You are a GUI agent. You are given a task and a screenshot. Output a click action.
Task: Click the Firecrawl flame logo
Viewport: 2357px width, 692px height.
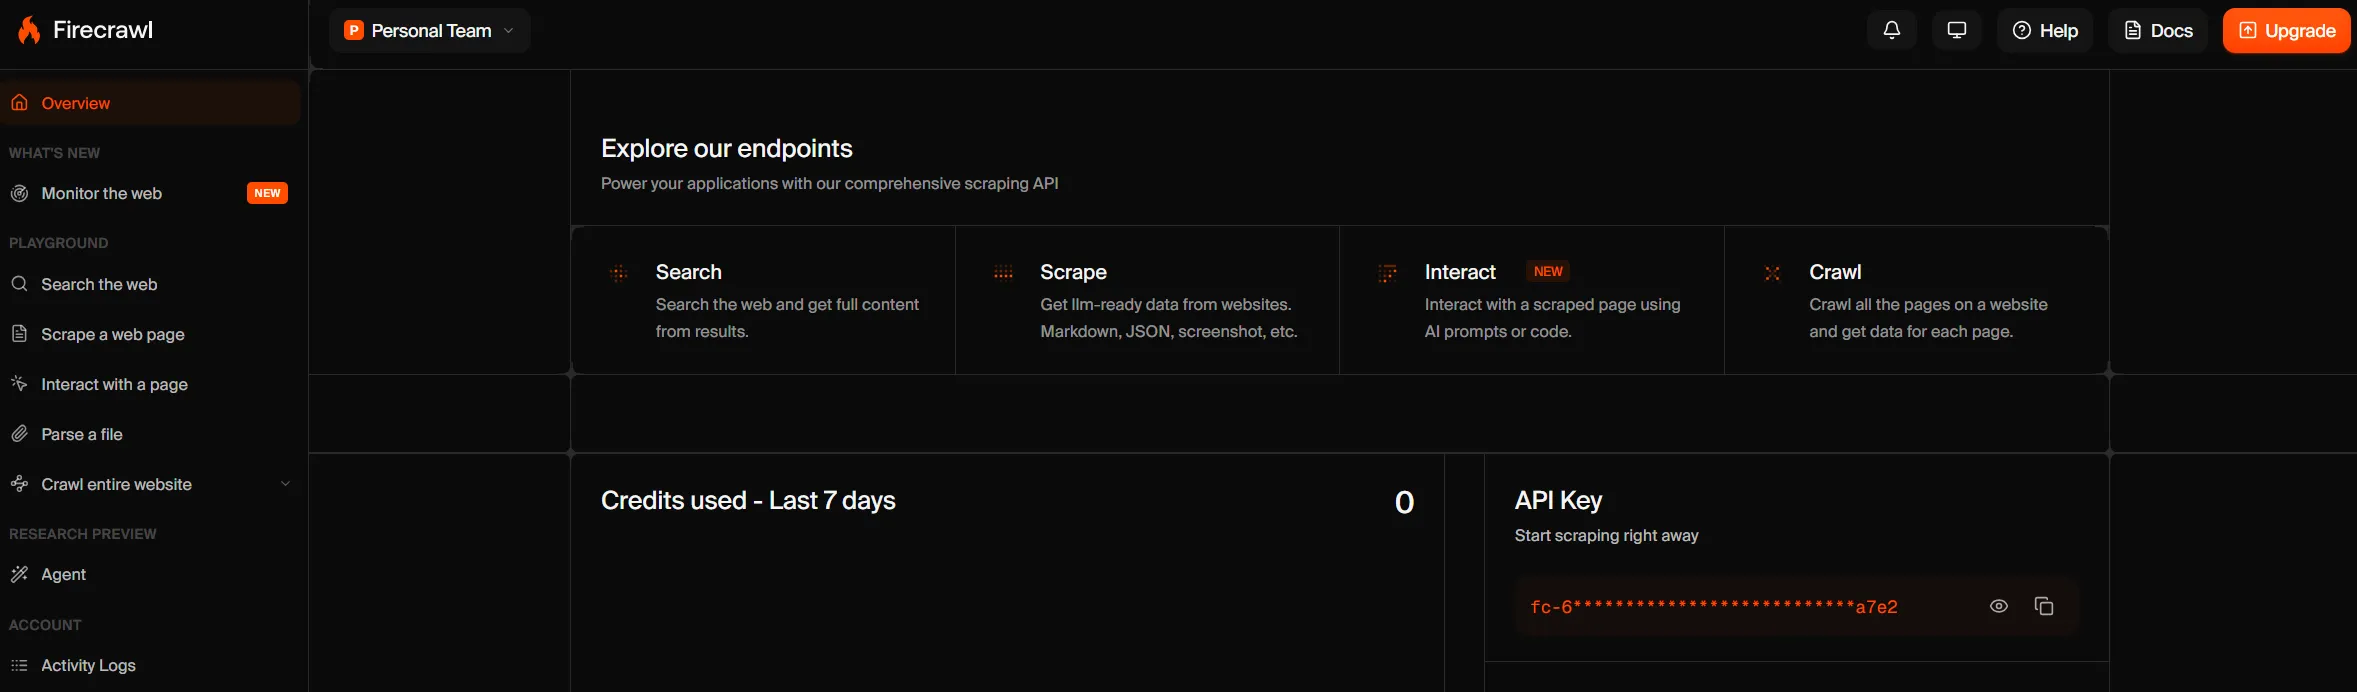pyautogui.click(x=29, y=30)
